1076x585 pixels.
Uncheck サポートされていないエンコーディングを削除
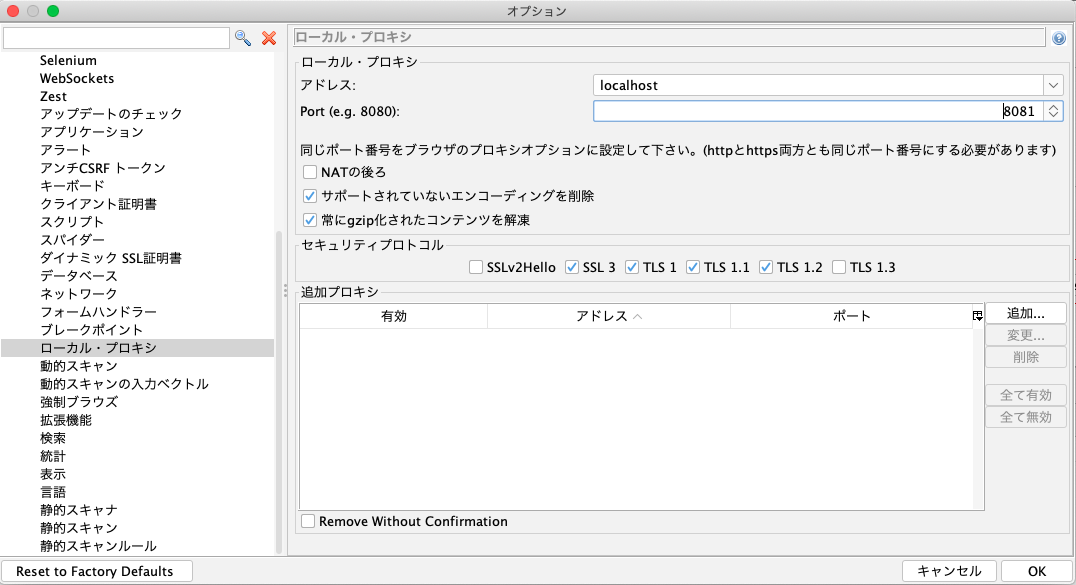309,196
